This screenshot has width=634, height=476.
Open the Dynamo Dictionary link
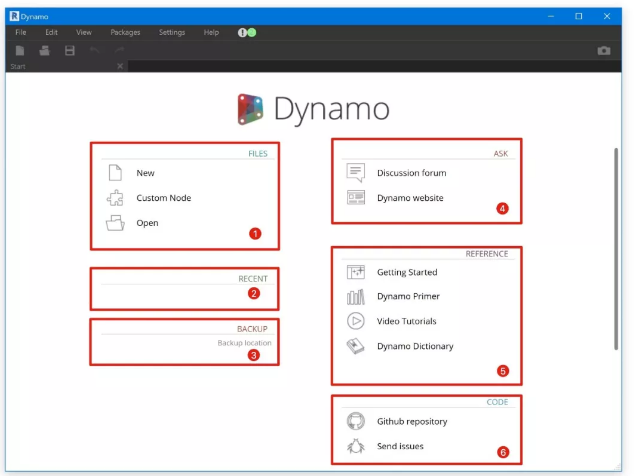415,346
